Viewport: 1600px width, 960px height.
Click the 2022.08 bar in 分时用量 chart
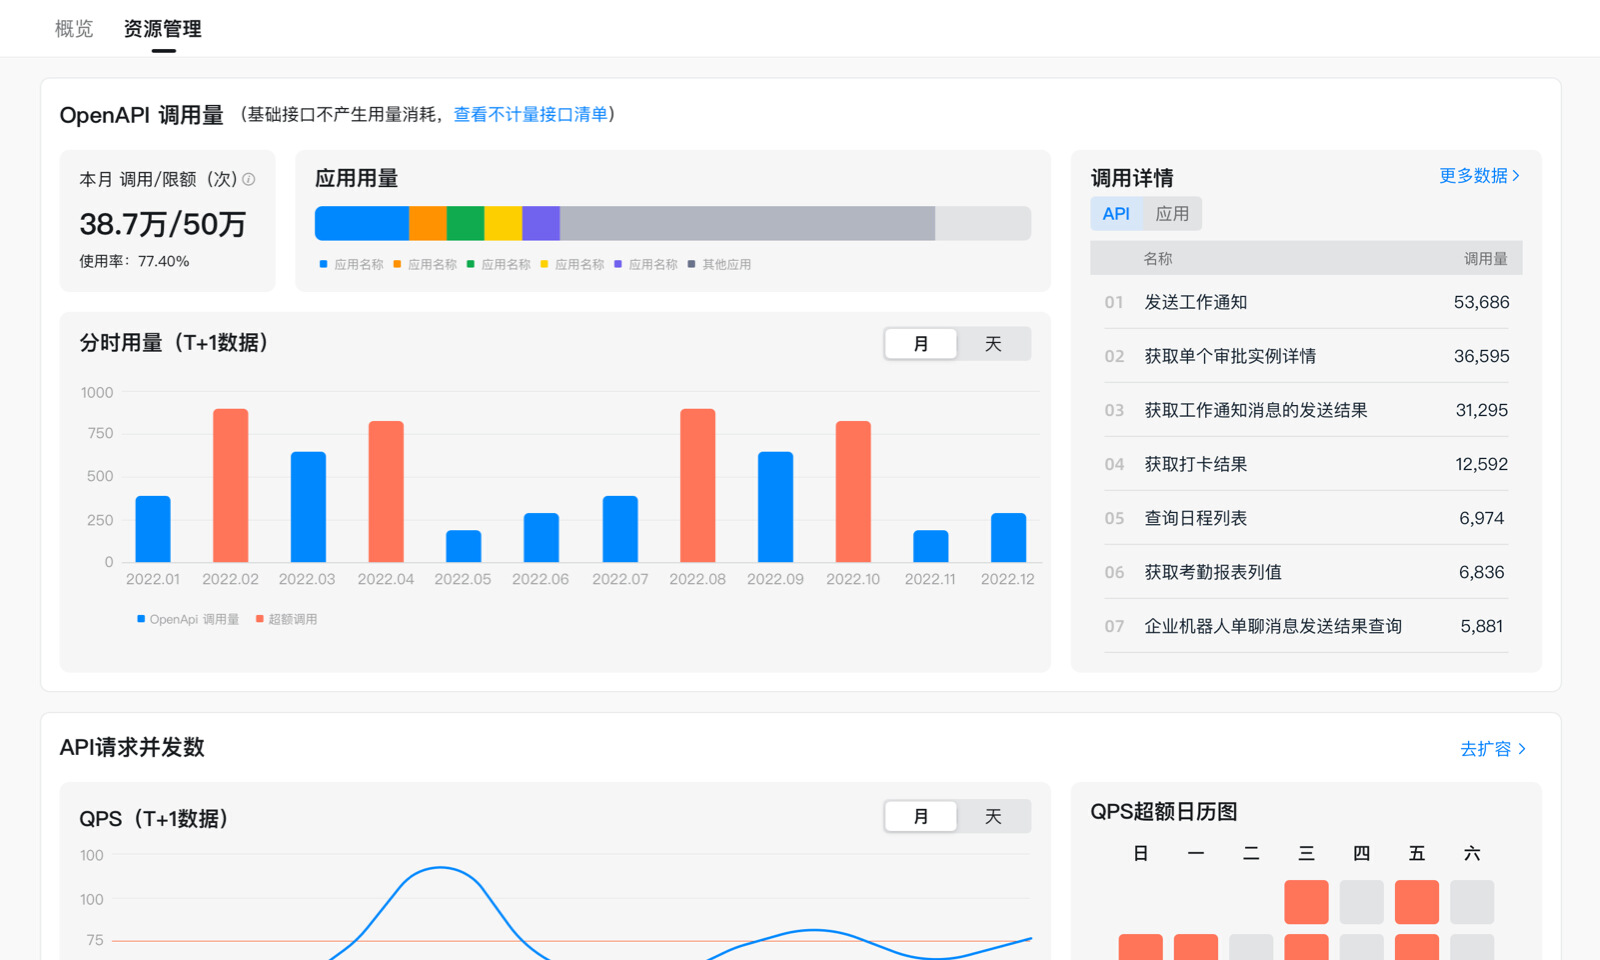pyautogui.click(x=697, y=485)
